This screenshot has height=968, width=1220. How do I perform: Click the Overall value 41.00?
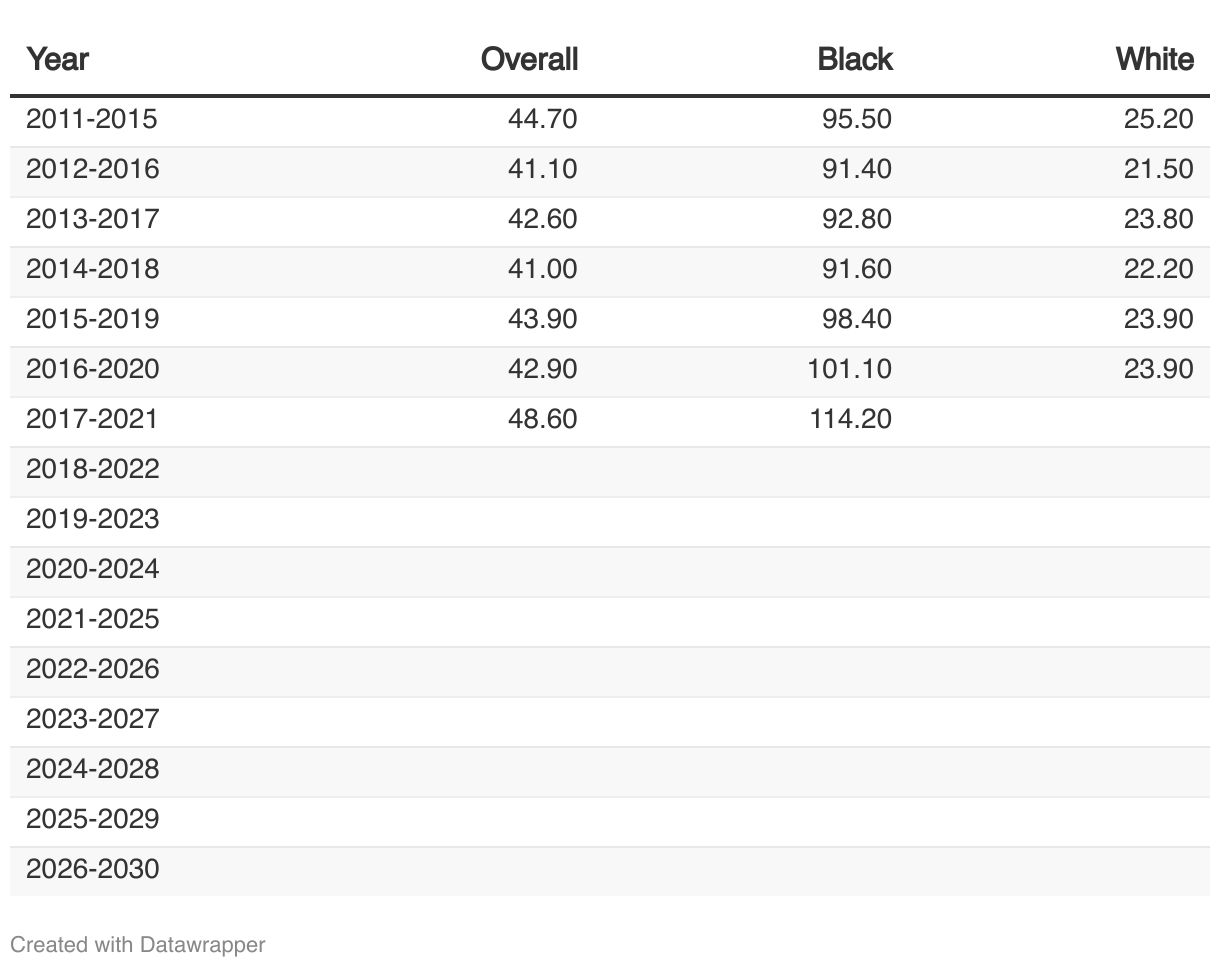coord(542,270)
